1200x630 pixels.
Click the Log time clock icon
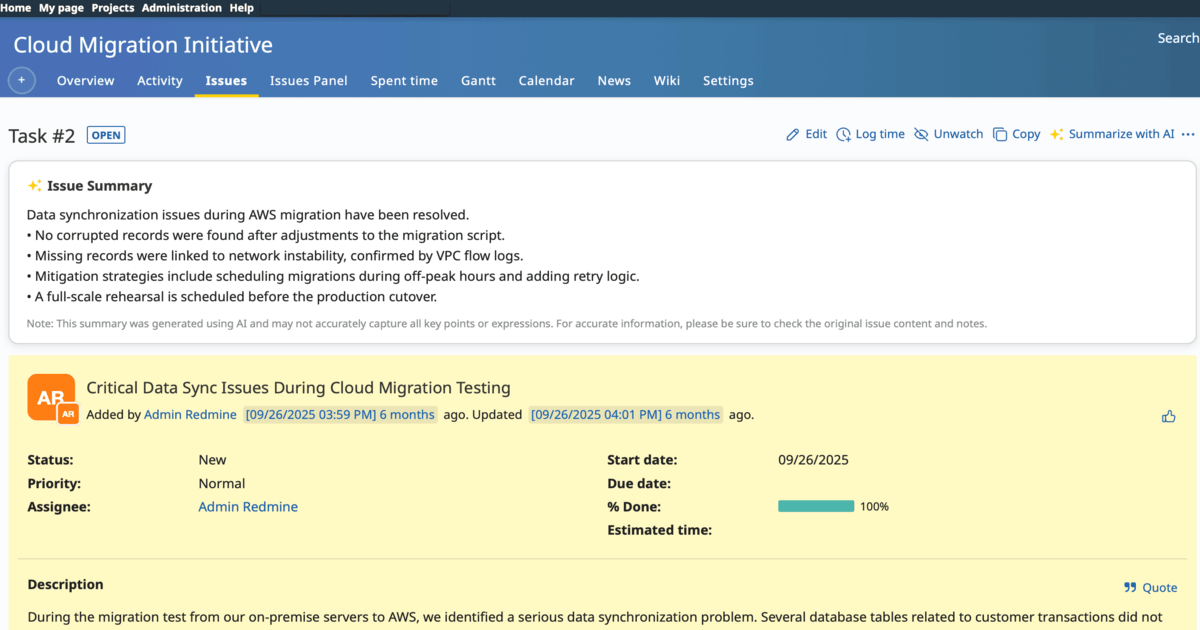843,133
